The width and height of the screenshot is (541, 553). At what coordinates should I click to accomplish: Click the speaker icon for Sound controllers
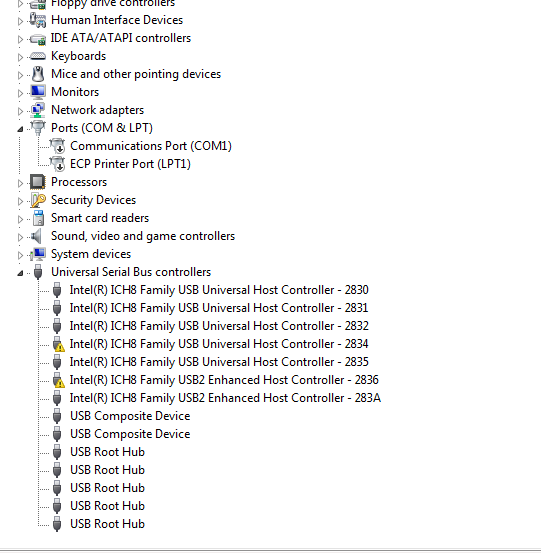click(x=37, y=236)
